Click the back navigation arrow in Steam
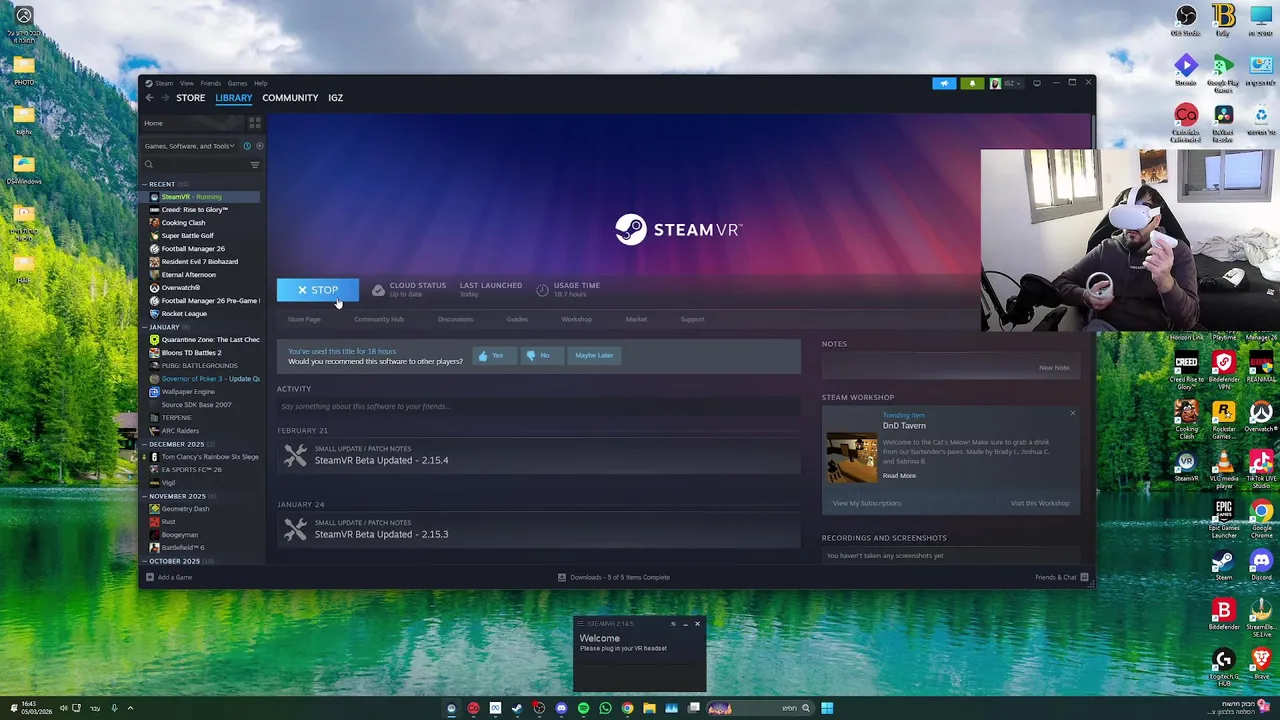 click(150, 98)
